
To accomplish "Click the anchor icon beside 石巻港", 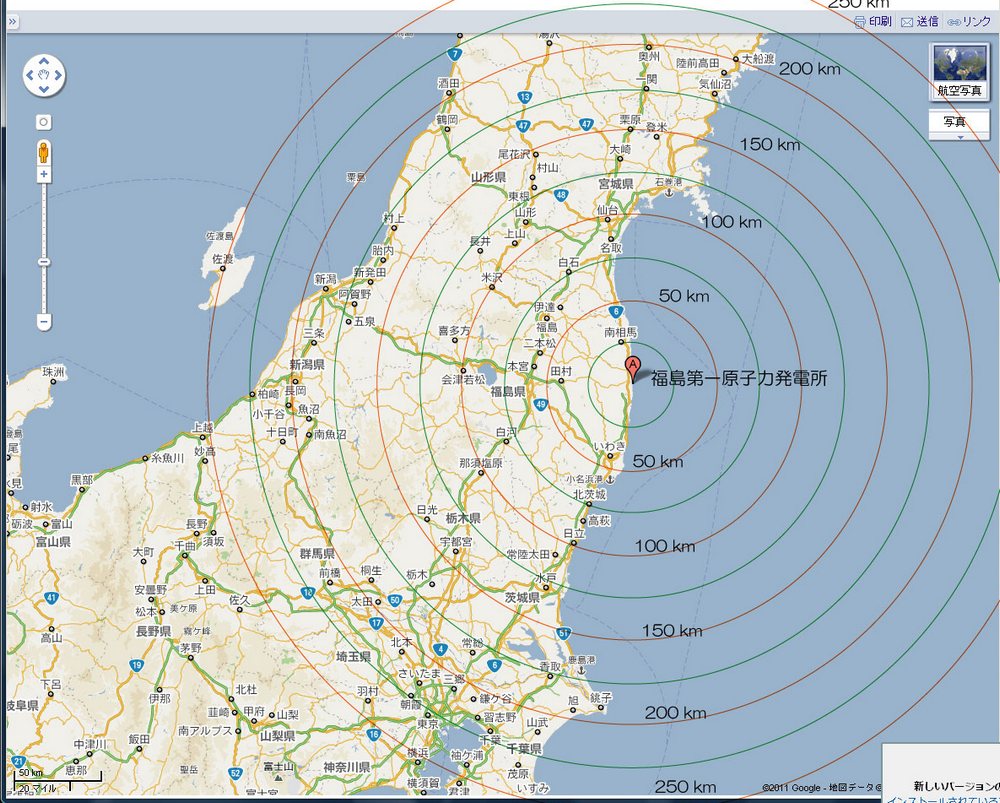I will 668,191.
